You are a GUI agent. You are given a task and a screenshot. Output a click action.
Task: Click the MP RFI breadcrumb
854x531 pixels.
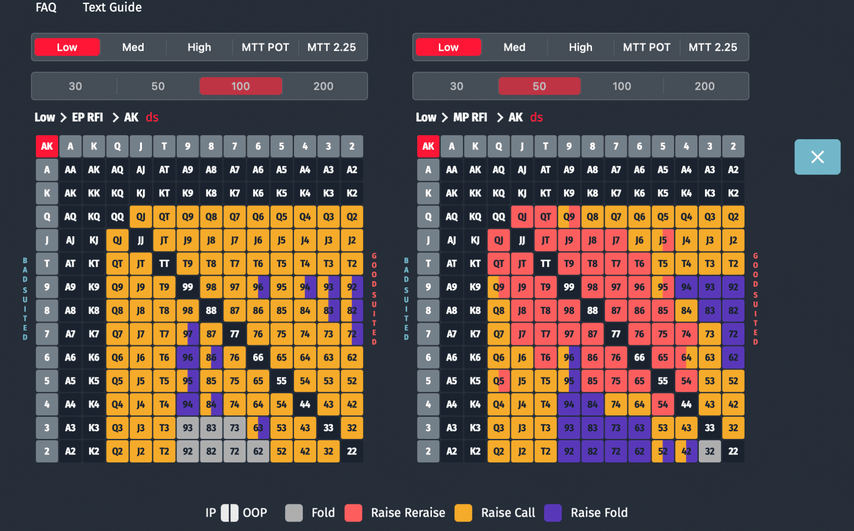pyautogui.click(x=468, y=118)
